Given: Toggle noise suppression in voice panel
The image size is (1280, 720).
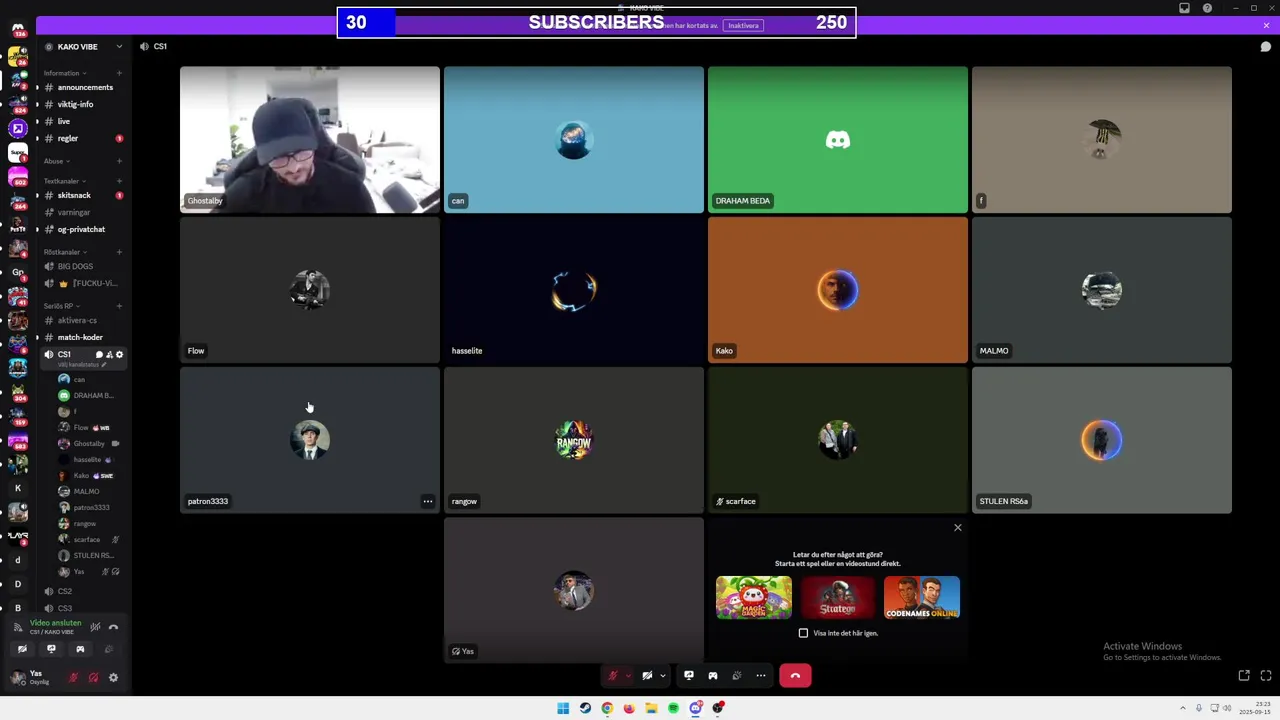Looking at the screenshot, I should [x=95, y=627].
